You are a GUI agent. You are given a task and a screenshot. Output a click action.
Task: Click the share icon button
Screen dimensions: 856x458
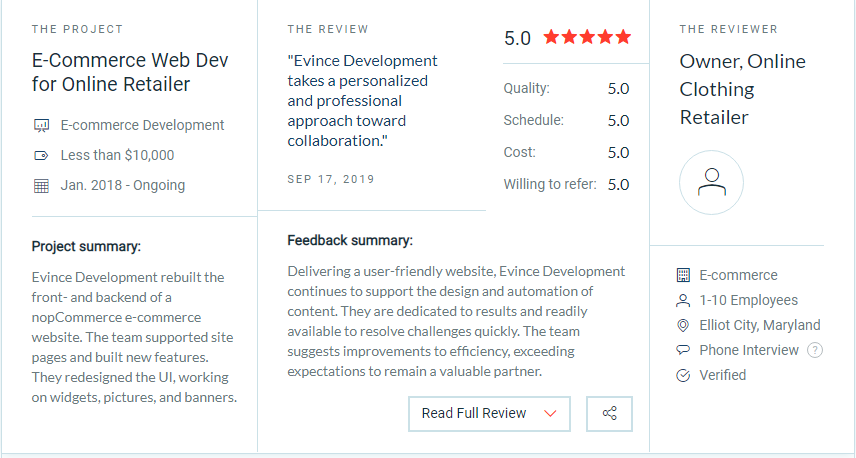tap(609, 414)
